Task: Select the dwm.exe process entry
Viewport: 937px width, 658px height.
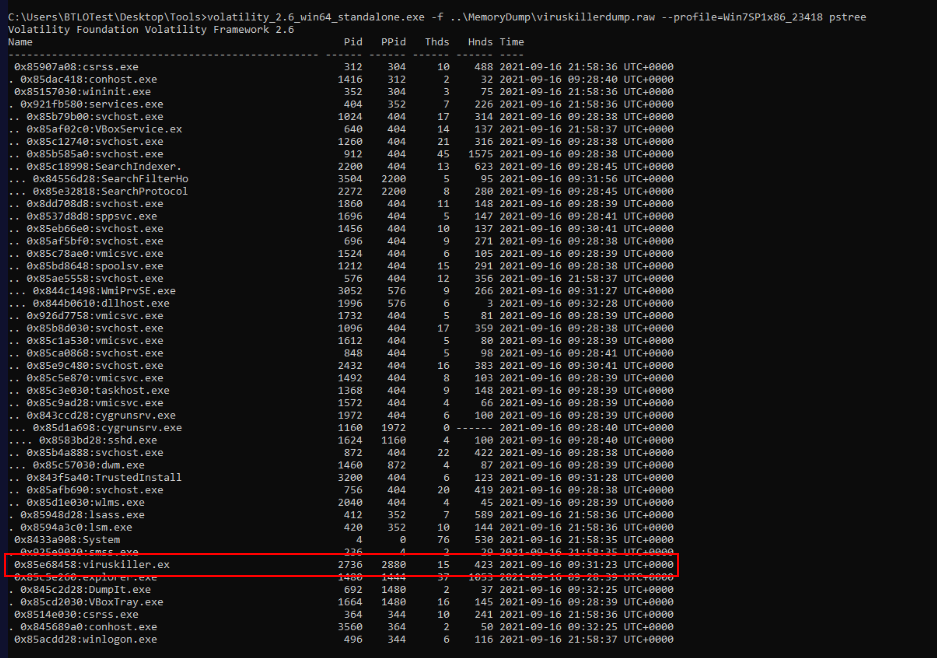Action: coord(89,466)
